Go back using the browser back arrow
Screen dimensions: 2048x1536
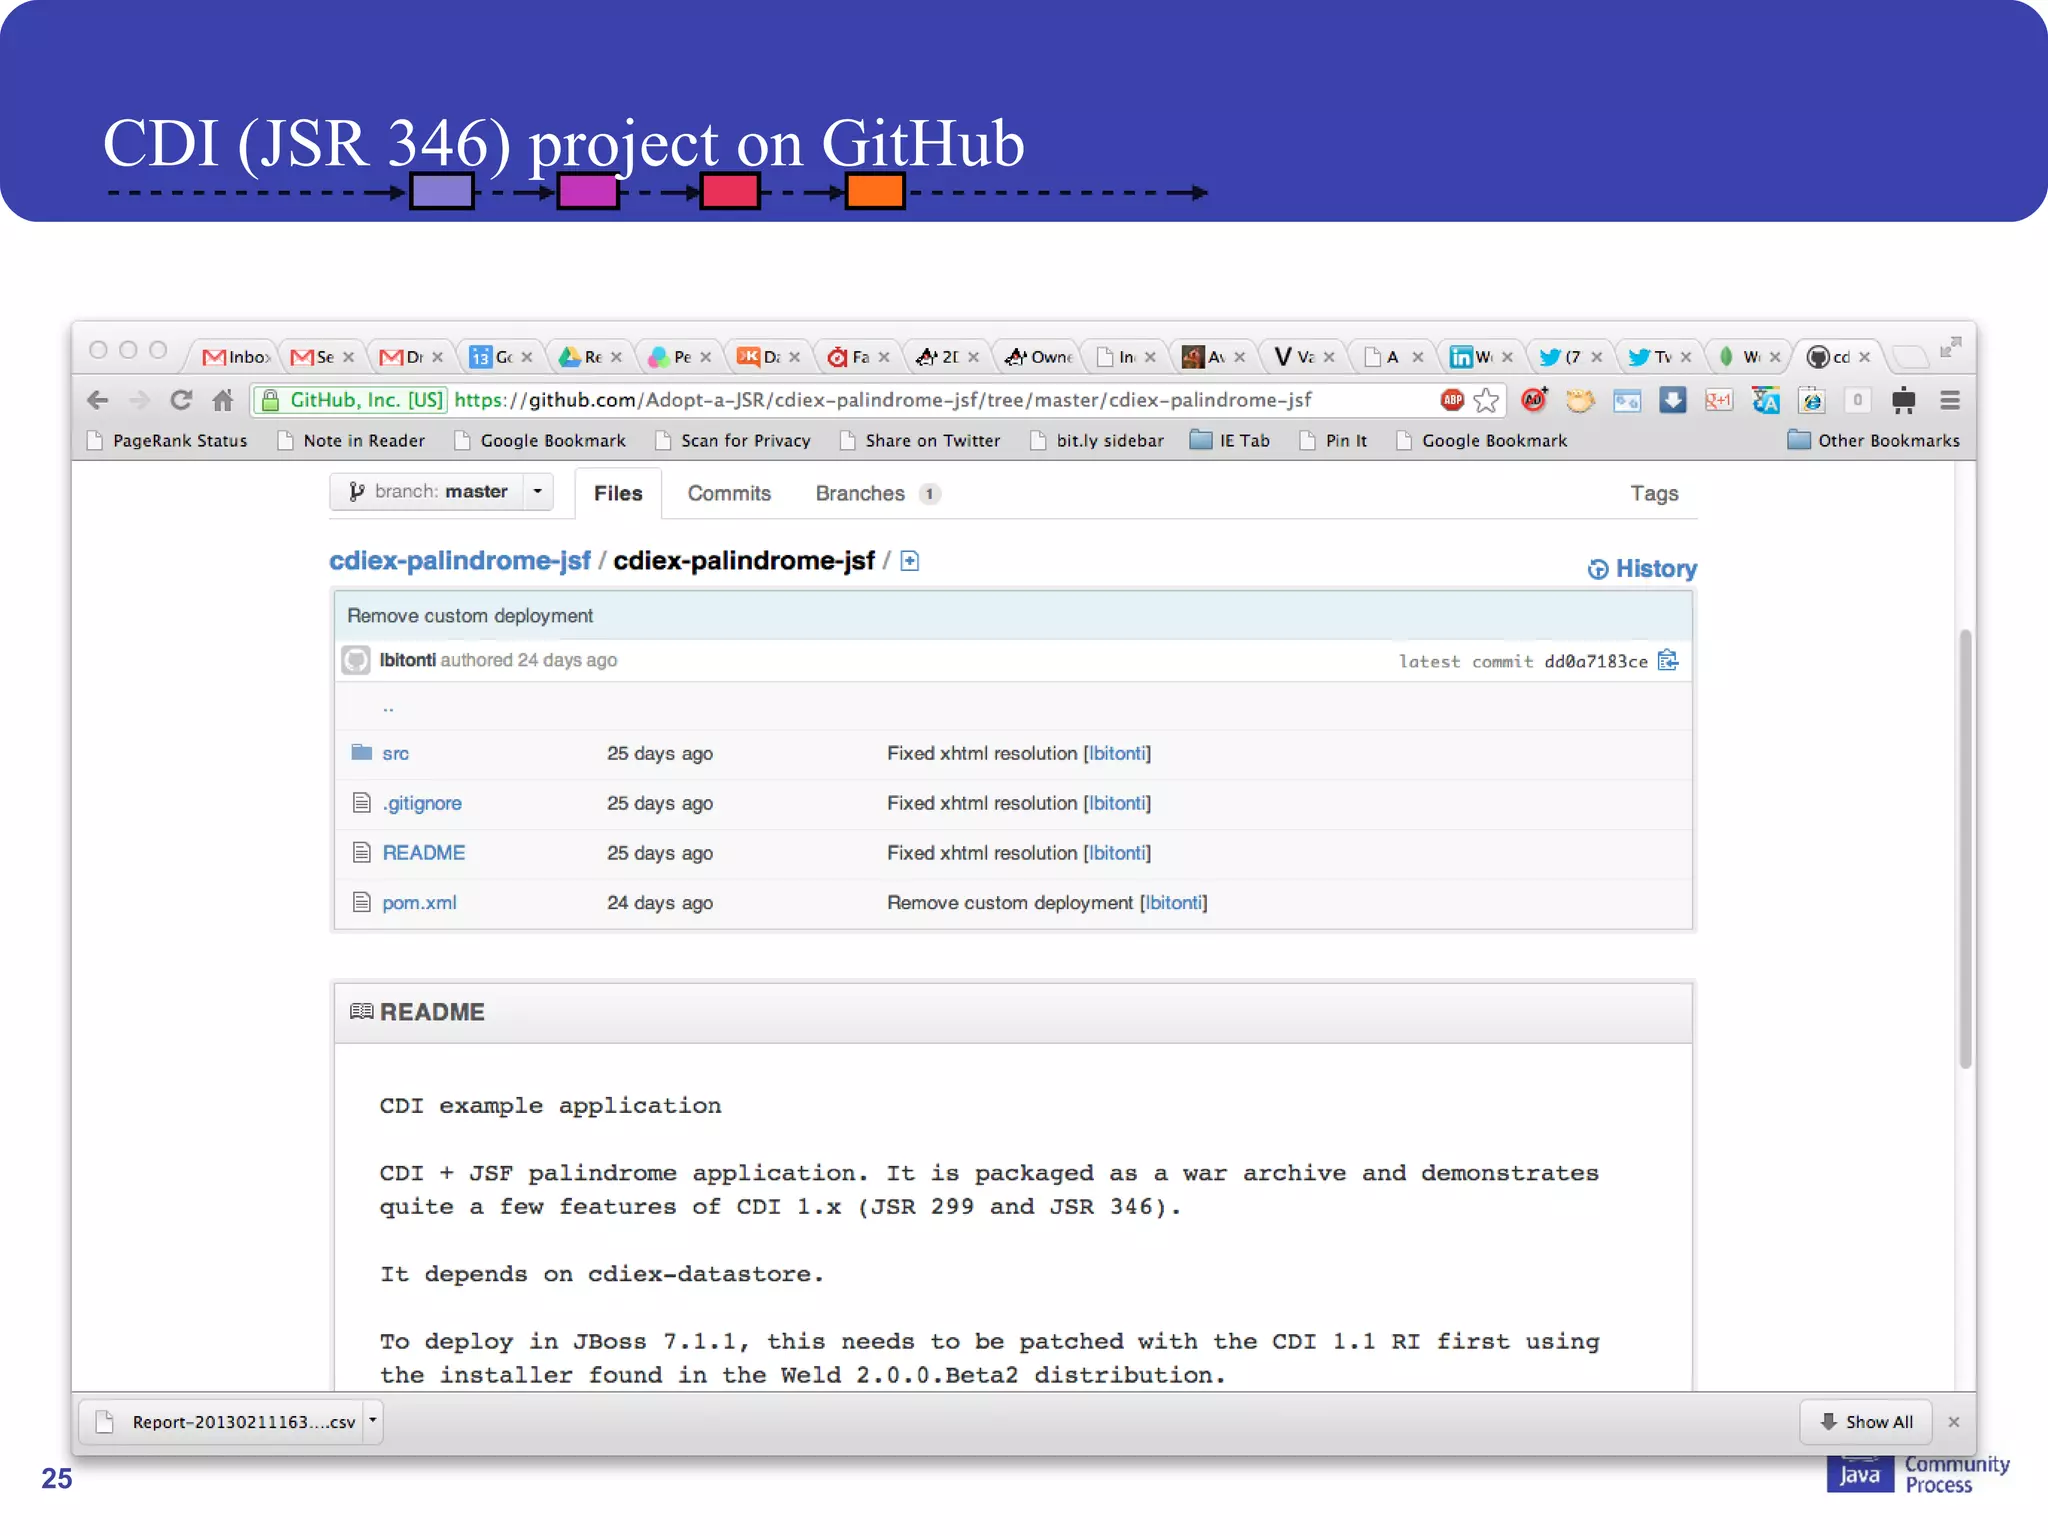(98, 400)
